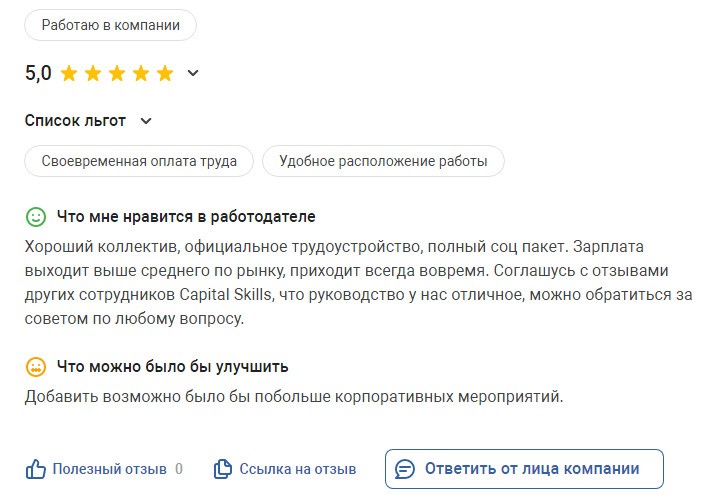Select the Своевременная оплата труда chip

tap(139, 161)
